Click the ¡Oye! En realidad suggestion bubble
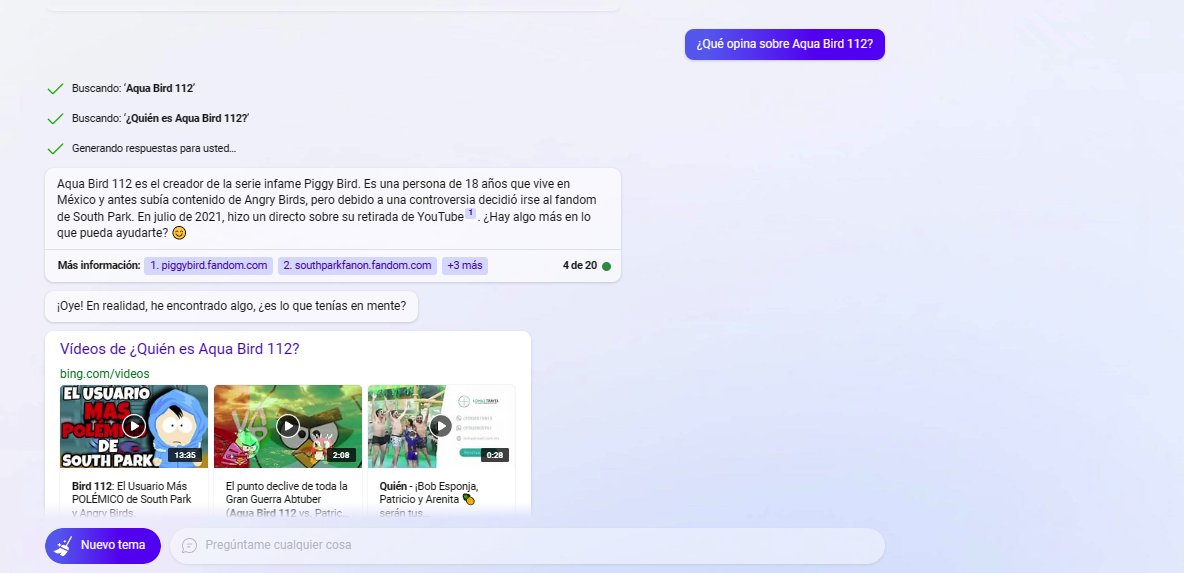The image size is (1184, 573). pos(231,307)
